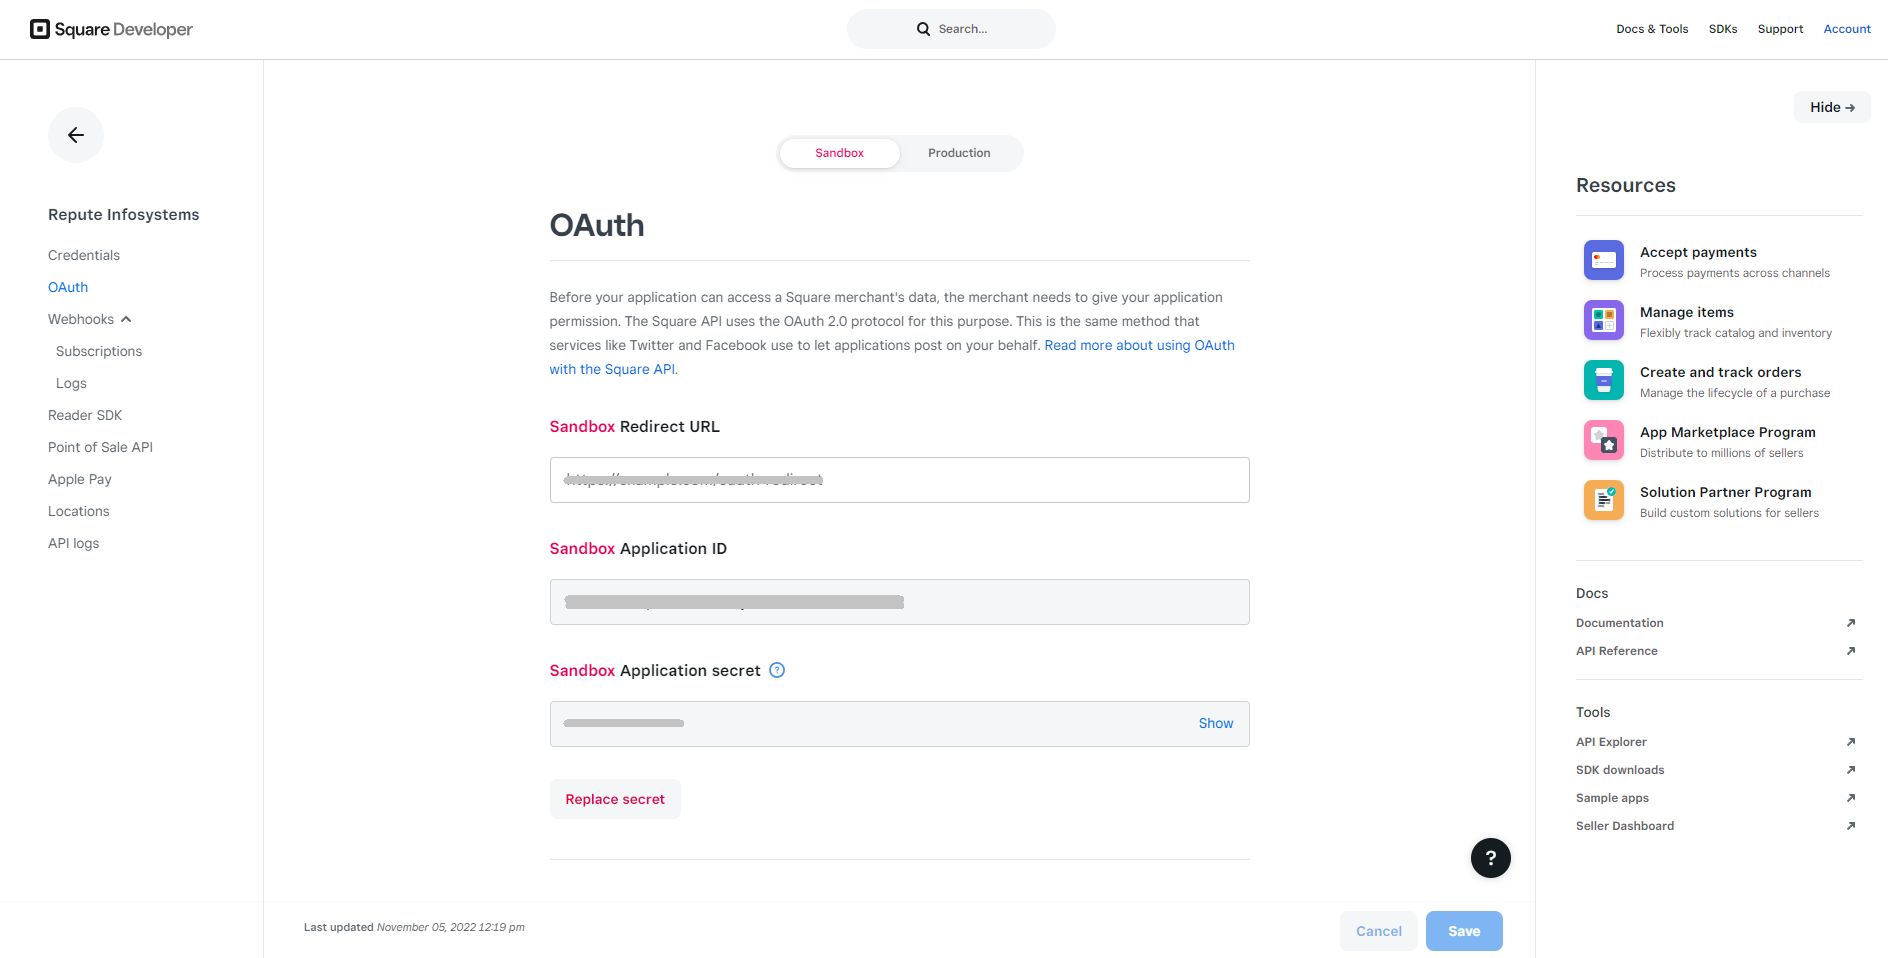1888x958 pixels.
Task: Click the Manage items icon
Action: [1603, 320]
